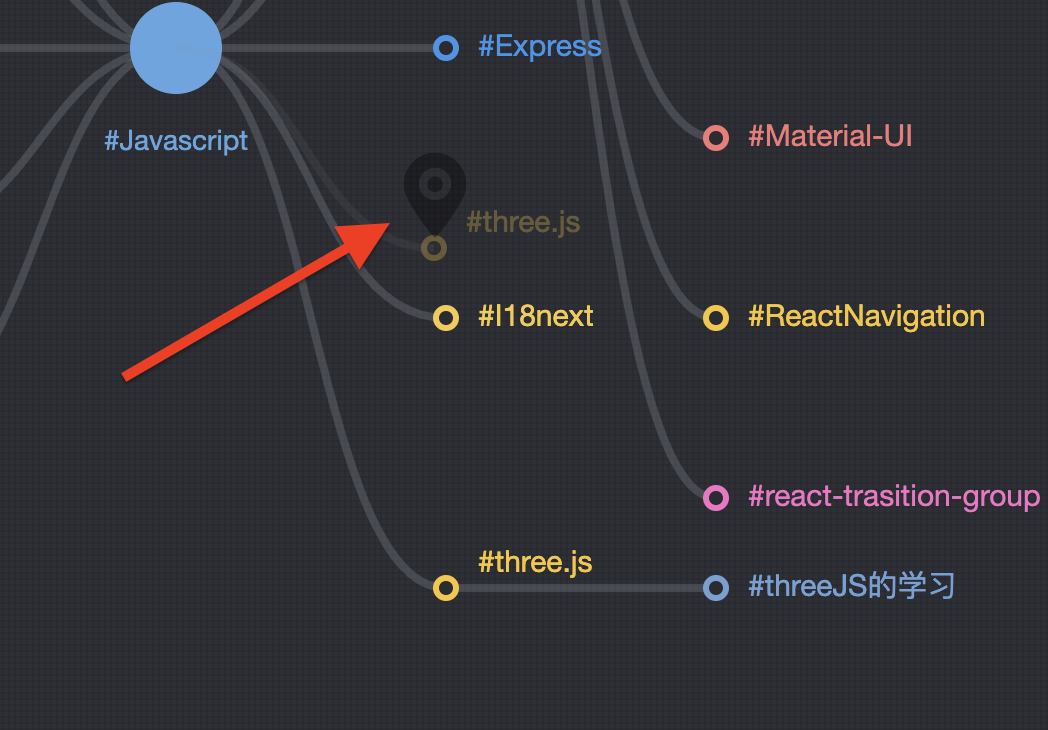Image resolution: width=1048 pixels, height=730 pixels.
Task: Click the yellow node ring under bright #three.js
Action: click(446, 588)
